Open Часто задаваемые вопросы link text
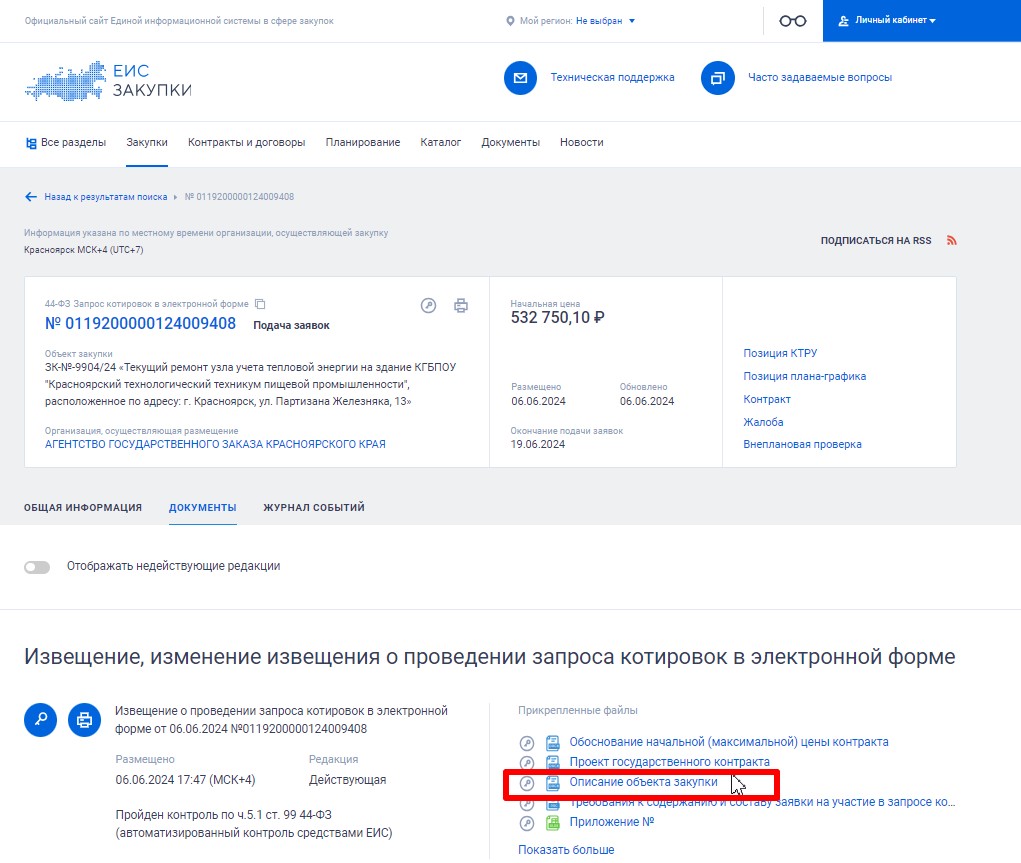1021x863 pixels. (x=820, y=78)
